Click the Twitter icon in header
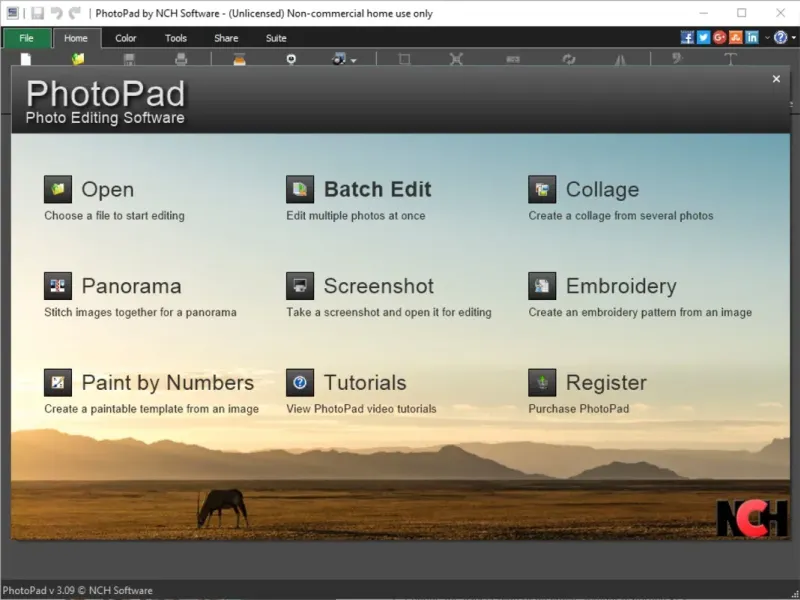This screenshot has height=600, width=800. coord(703,38)
